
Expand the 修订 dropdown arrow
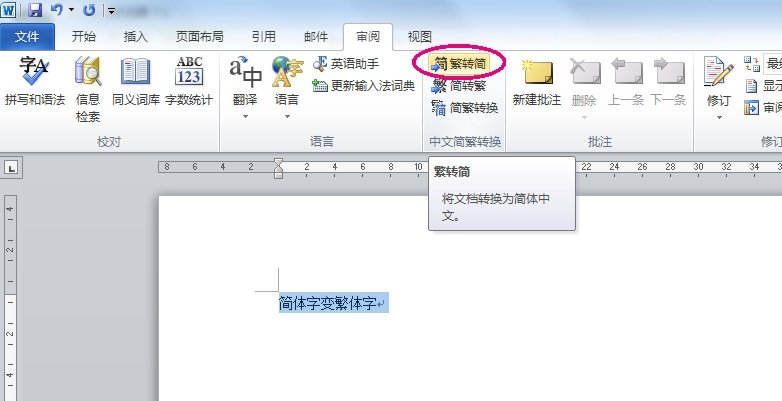click(719, 118)
